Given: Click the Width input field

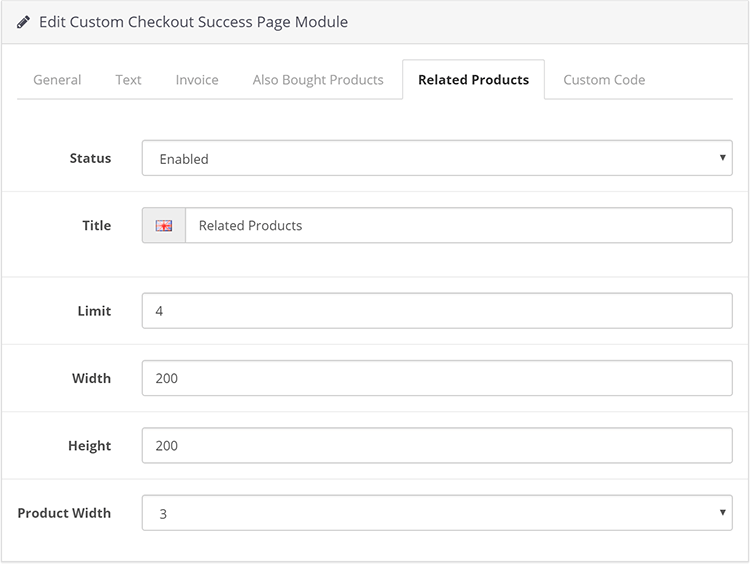Looking at the screenshot, I should pos(437,378).
